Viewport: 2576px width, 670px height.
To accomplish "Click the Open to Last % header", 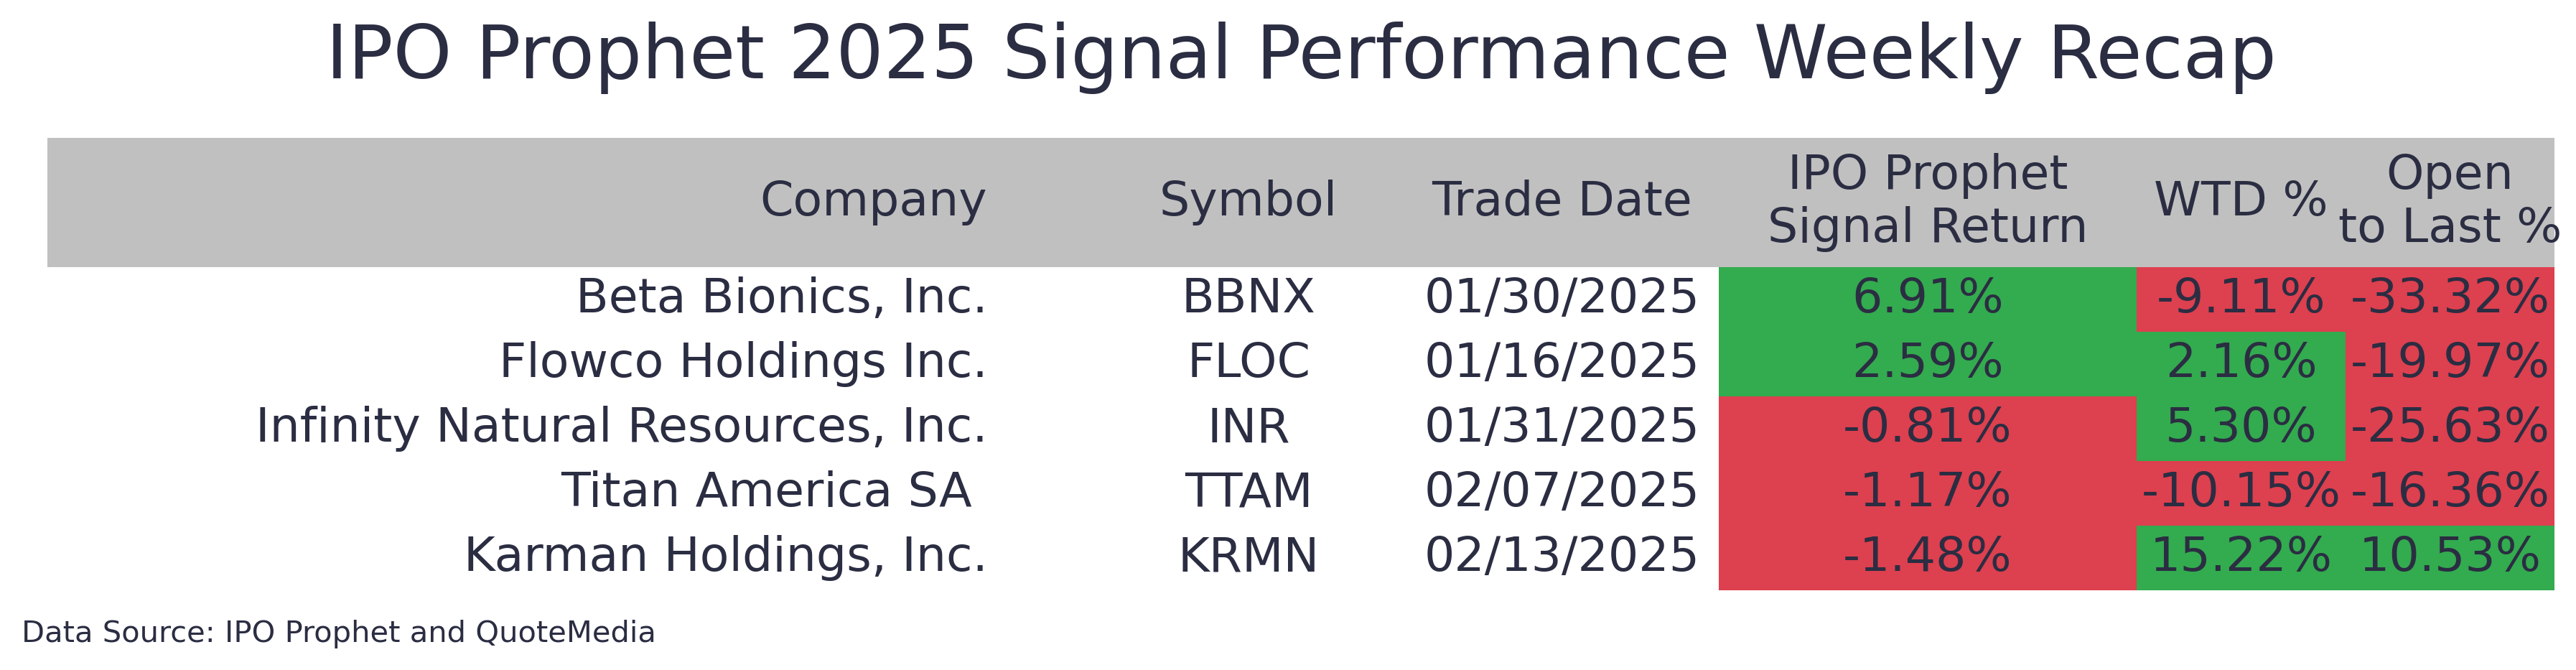I will point(2449,200).
